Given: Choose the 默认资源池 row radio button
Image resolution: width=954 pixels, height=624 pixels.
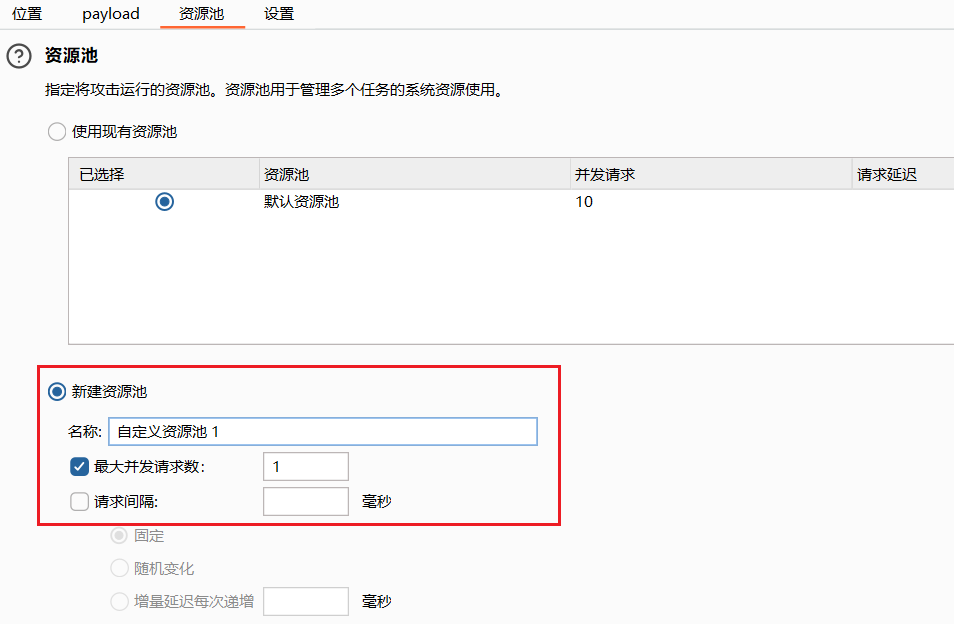Looking at the screenshot, I should (165, 202).
